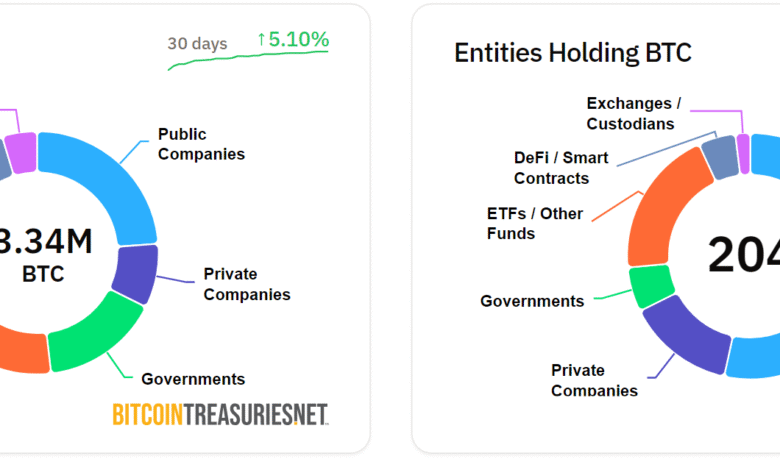Click the ETFs / Other Funds label
780x470 pixels.
(x=535, y=223)
